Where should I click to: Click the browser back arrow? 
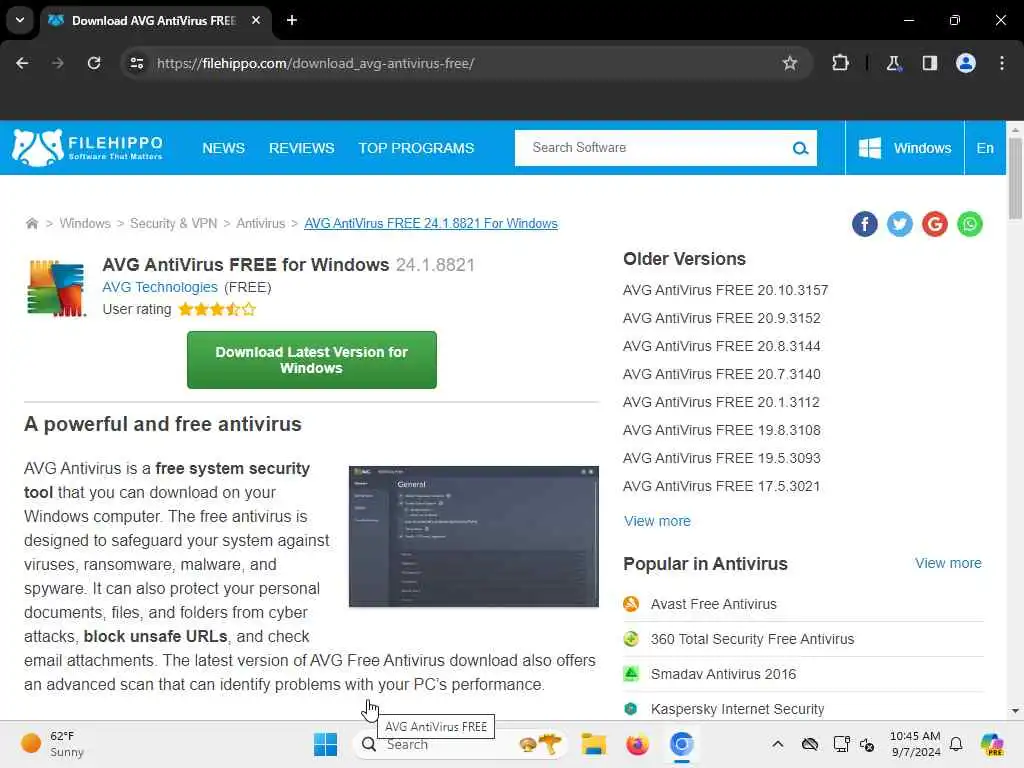point(22,63)
